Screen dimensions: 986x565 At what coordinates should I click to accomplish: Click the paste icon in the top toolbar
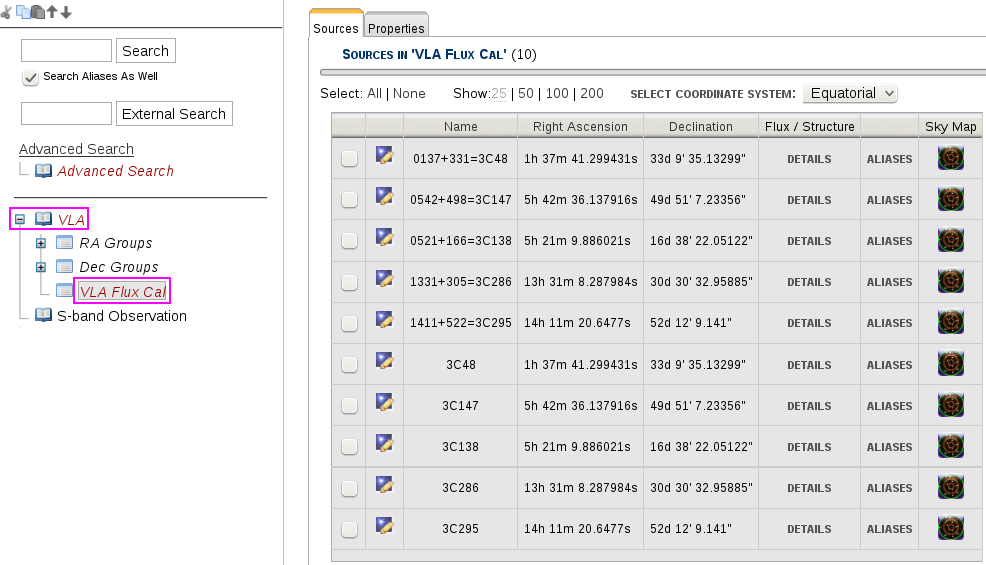coord(37,12)
